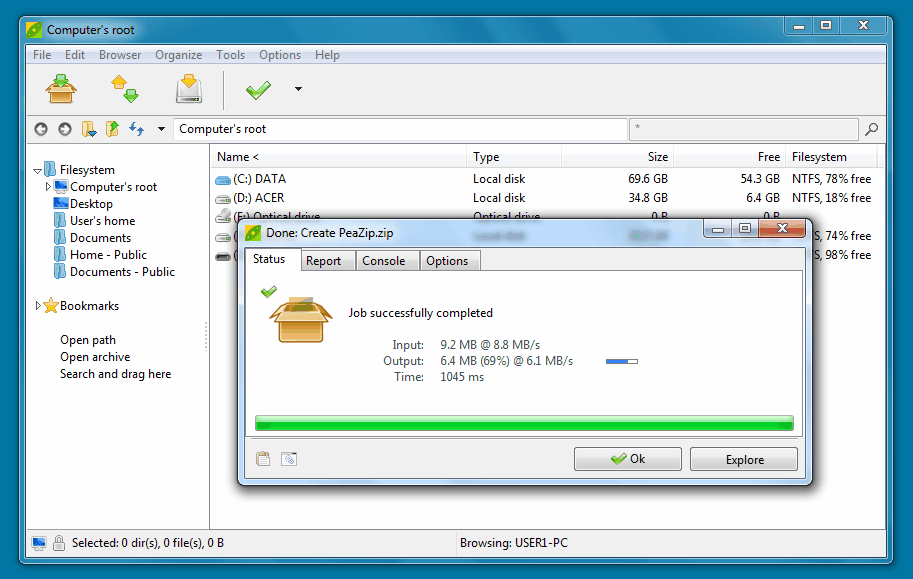Click the Computer's root address field
This screenshot has height=579, width=913.
pyautogui.click(x=400, y=129)
